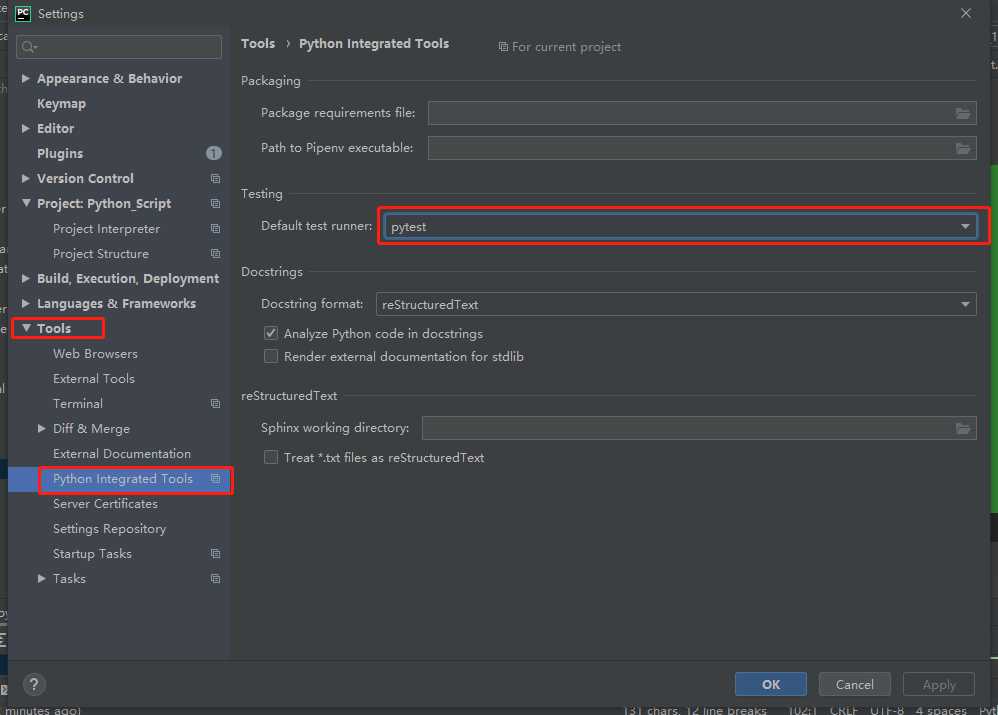Click project-scope icon beside Project Structure
Screen dimensions: 998x715
(215, 253)
